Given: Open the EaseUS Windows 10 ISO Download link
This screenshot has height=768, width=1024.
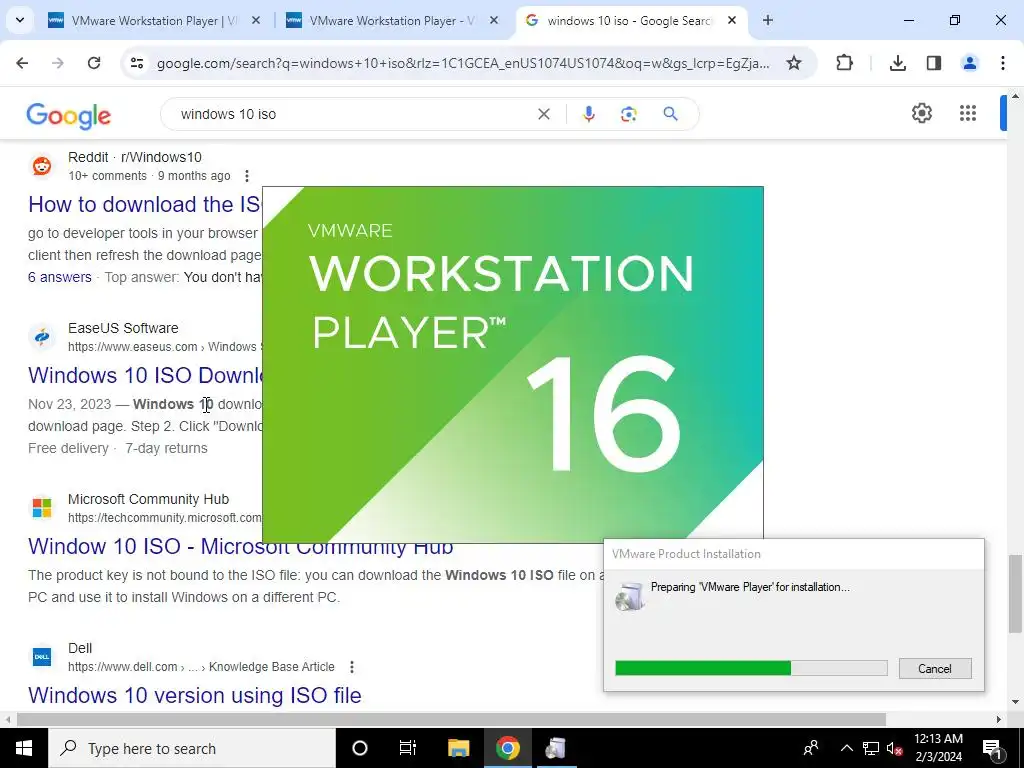Looking at the screenshot, I should tap(145, 376).
